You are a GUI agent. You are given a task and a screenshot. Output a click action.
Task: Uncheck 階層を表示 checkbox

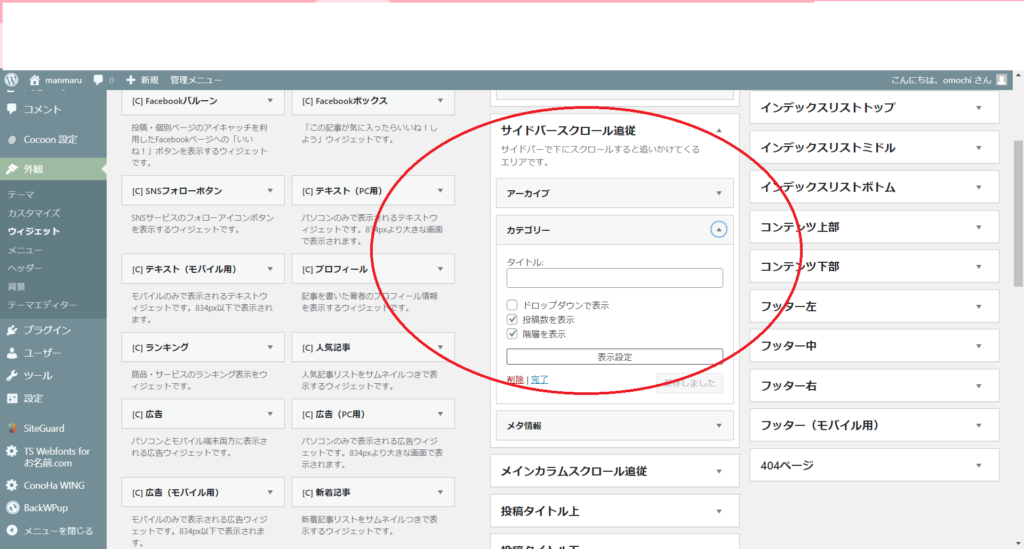512,334
